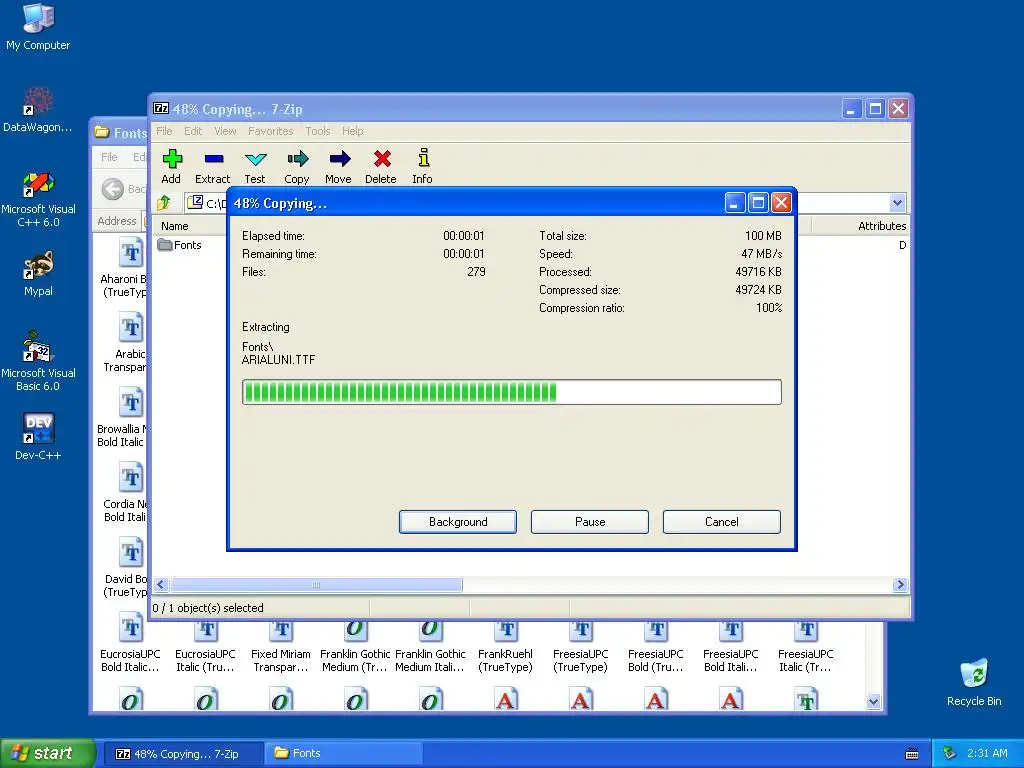Pause the copying operation

pyautogui.click(x=590, y=522)
